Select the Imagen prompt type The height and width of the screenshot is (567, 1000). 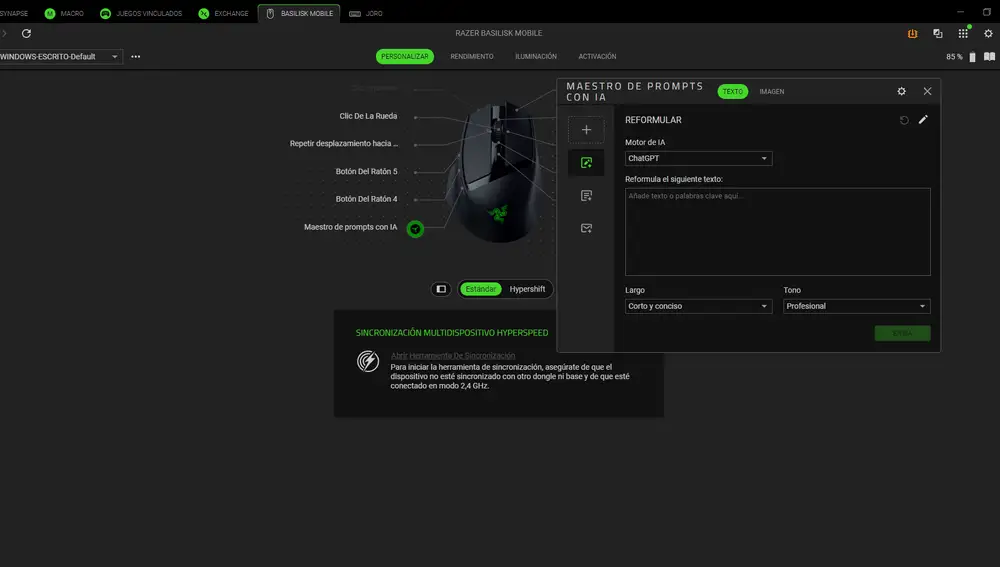[772, 92]
